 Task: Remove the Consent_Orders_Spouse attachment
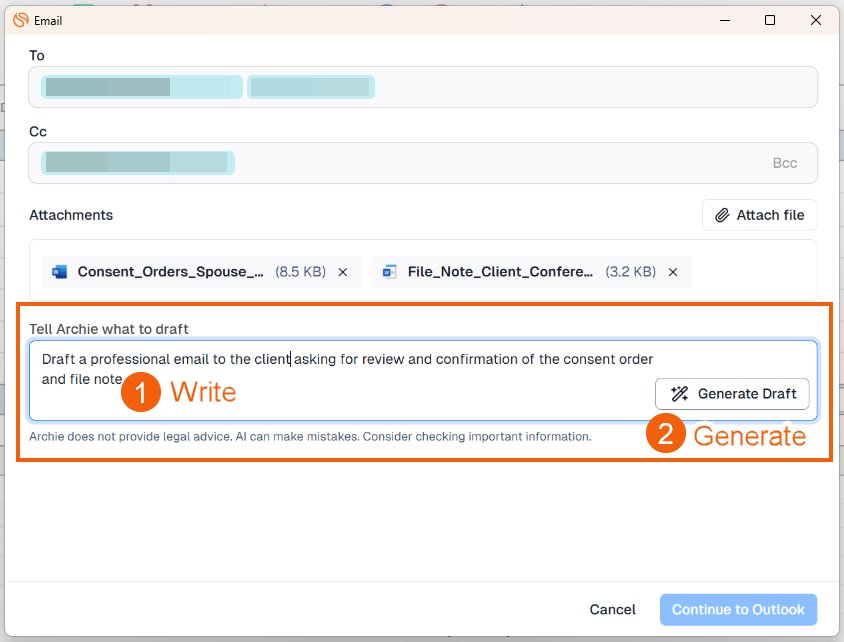343,272
